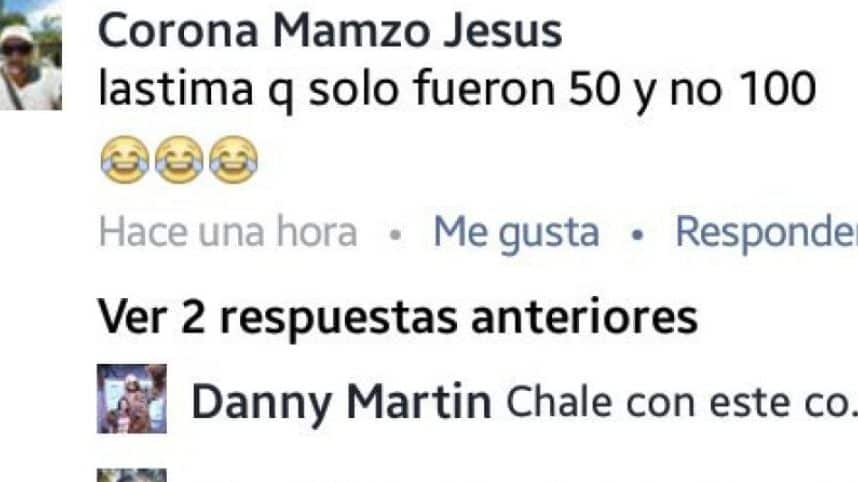Click the word 'anteriores' in replies expander
This screenshot has height=482, width=858.
[x=584, y=316]
